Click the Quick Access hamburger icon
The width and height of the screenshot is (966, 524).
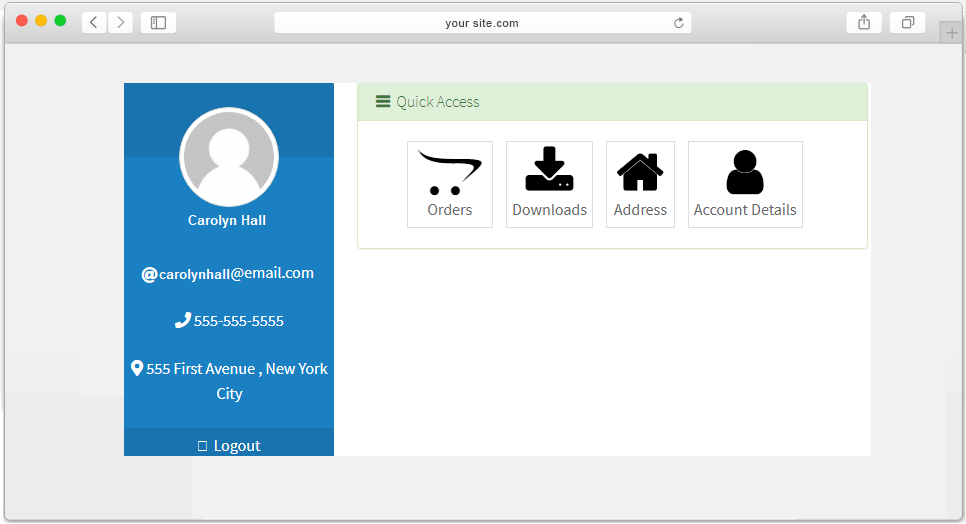tap(383, 102)
